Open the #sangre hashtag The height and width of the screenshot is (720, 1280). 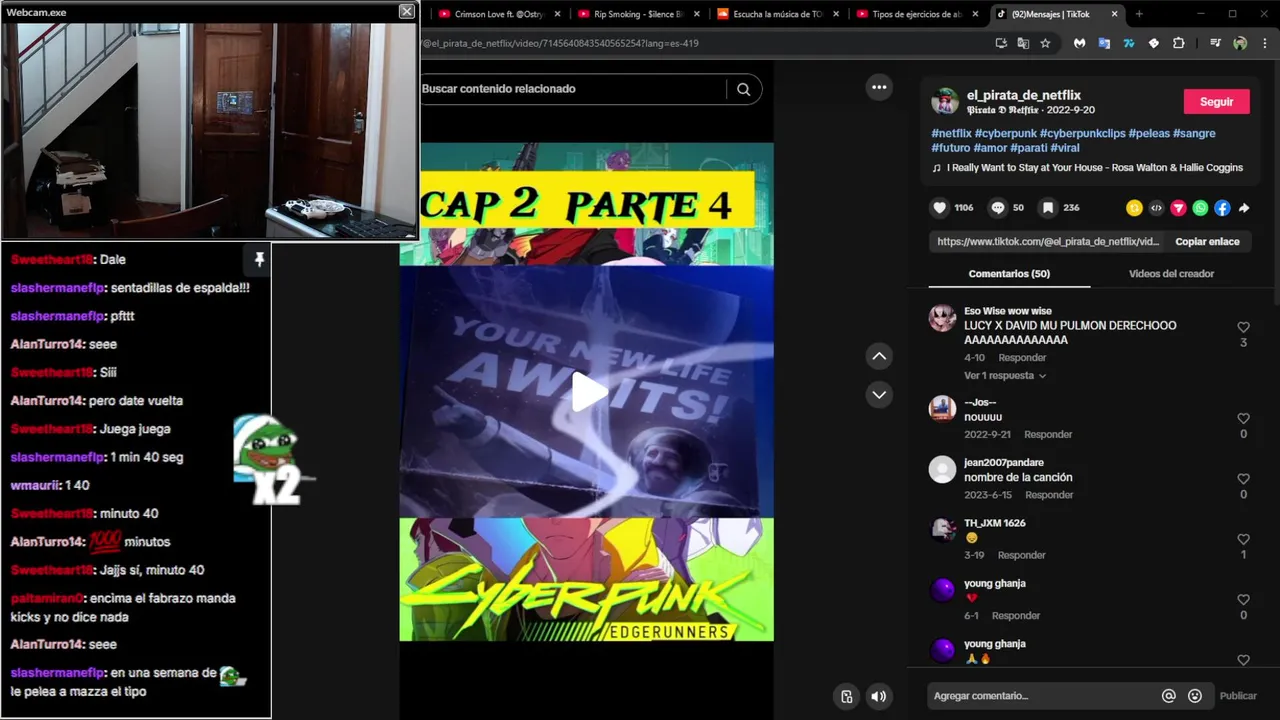1194,133
